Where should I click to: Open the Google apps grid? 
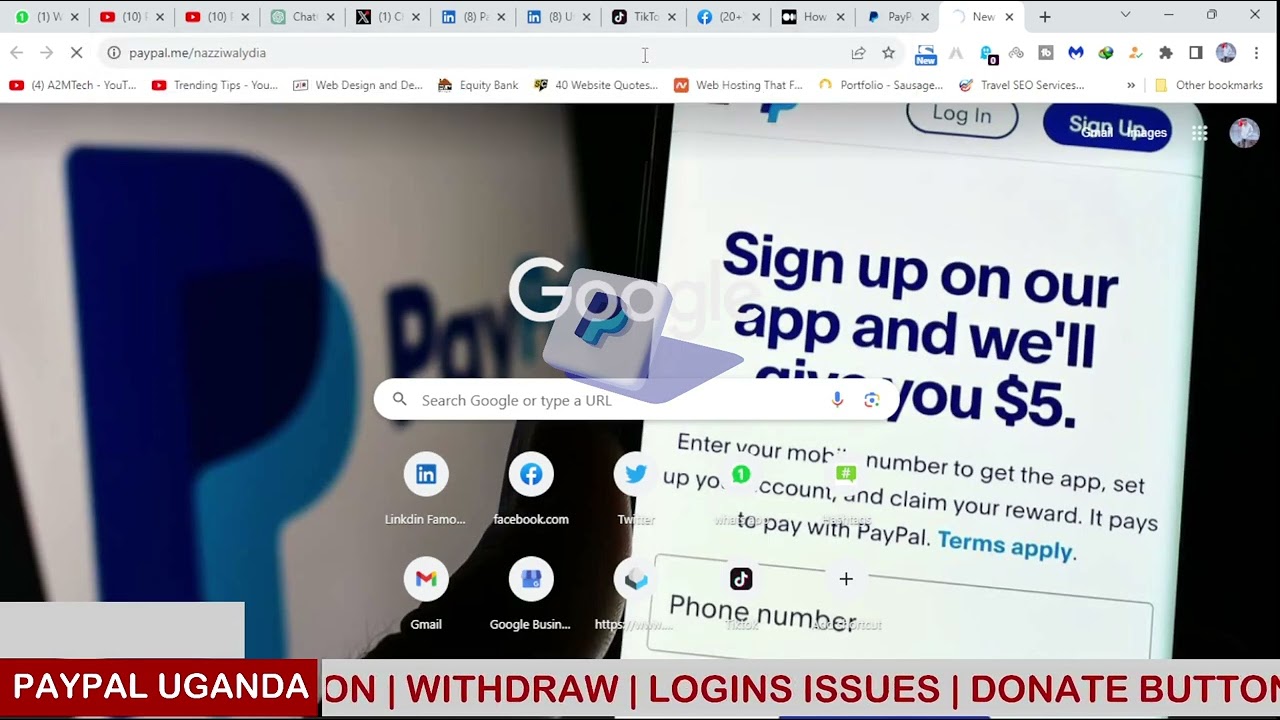[1199, 133]
